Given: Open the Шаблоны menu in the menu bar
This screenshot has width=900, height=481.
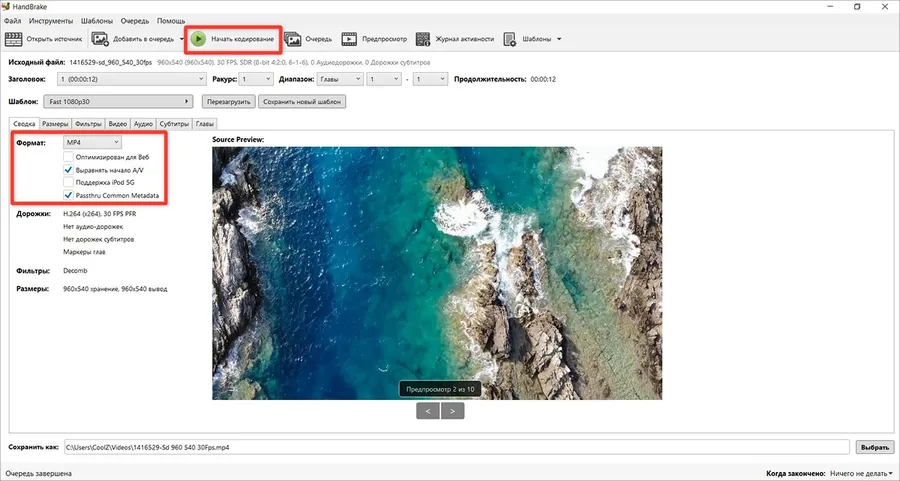Looking at the screenshot, I should coord(96,21).
